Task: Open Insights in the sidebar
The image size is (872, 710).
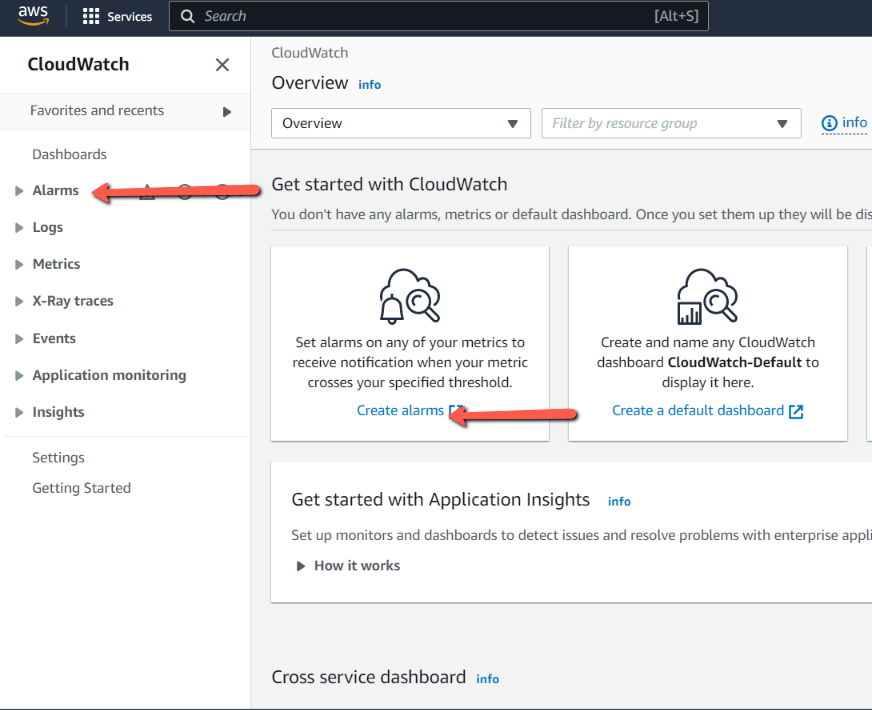Action: tap(58, 412)
